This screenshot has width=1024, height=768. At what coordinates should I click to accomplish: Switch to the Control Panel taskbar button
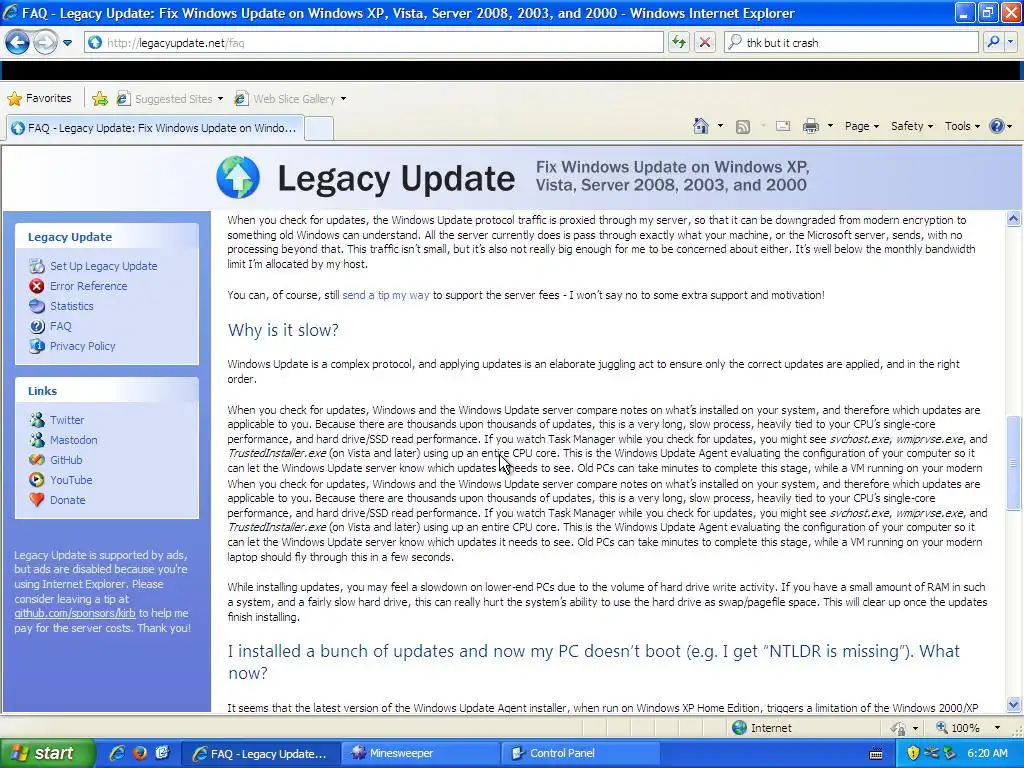[x=582, y=753]
